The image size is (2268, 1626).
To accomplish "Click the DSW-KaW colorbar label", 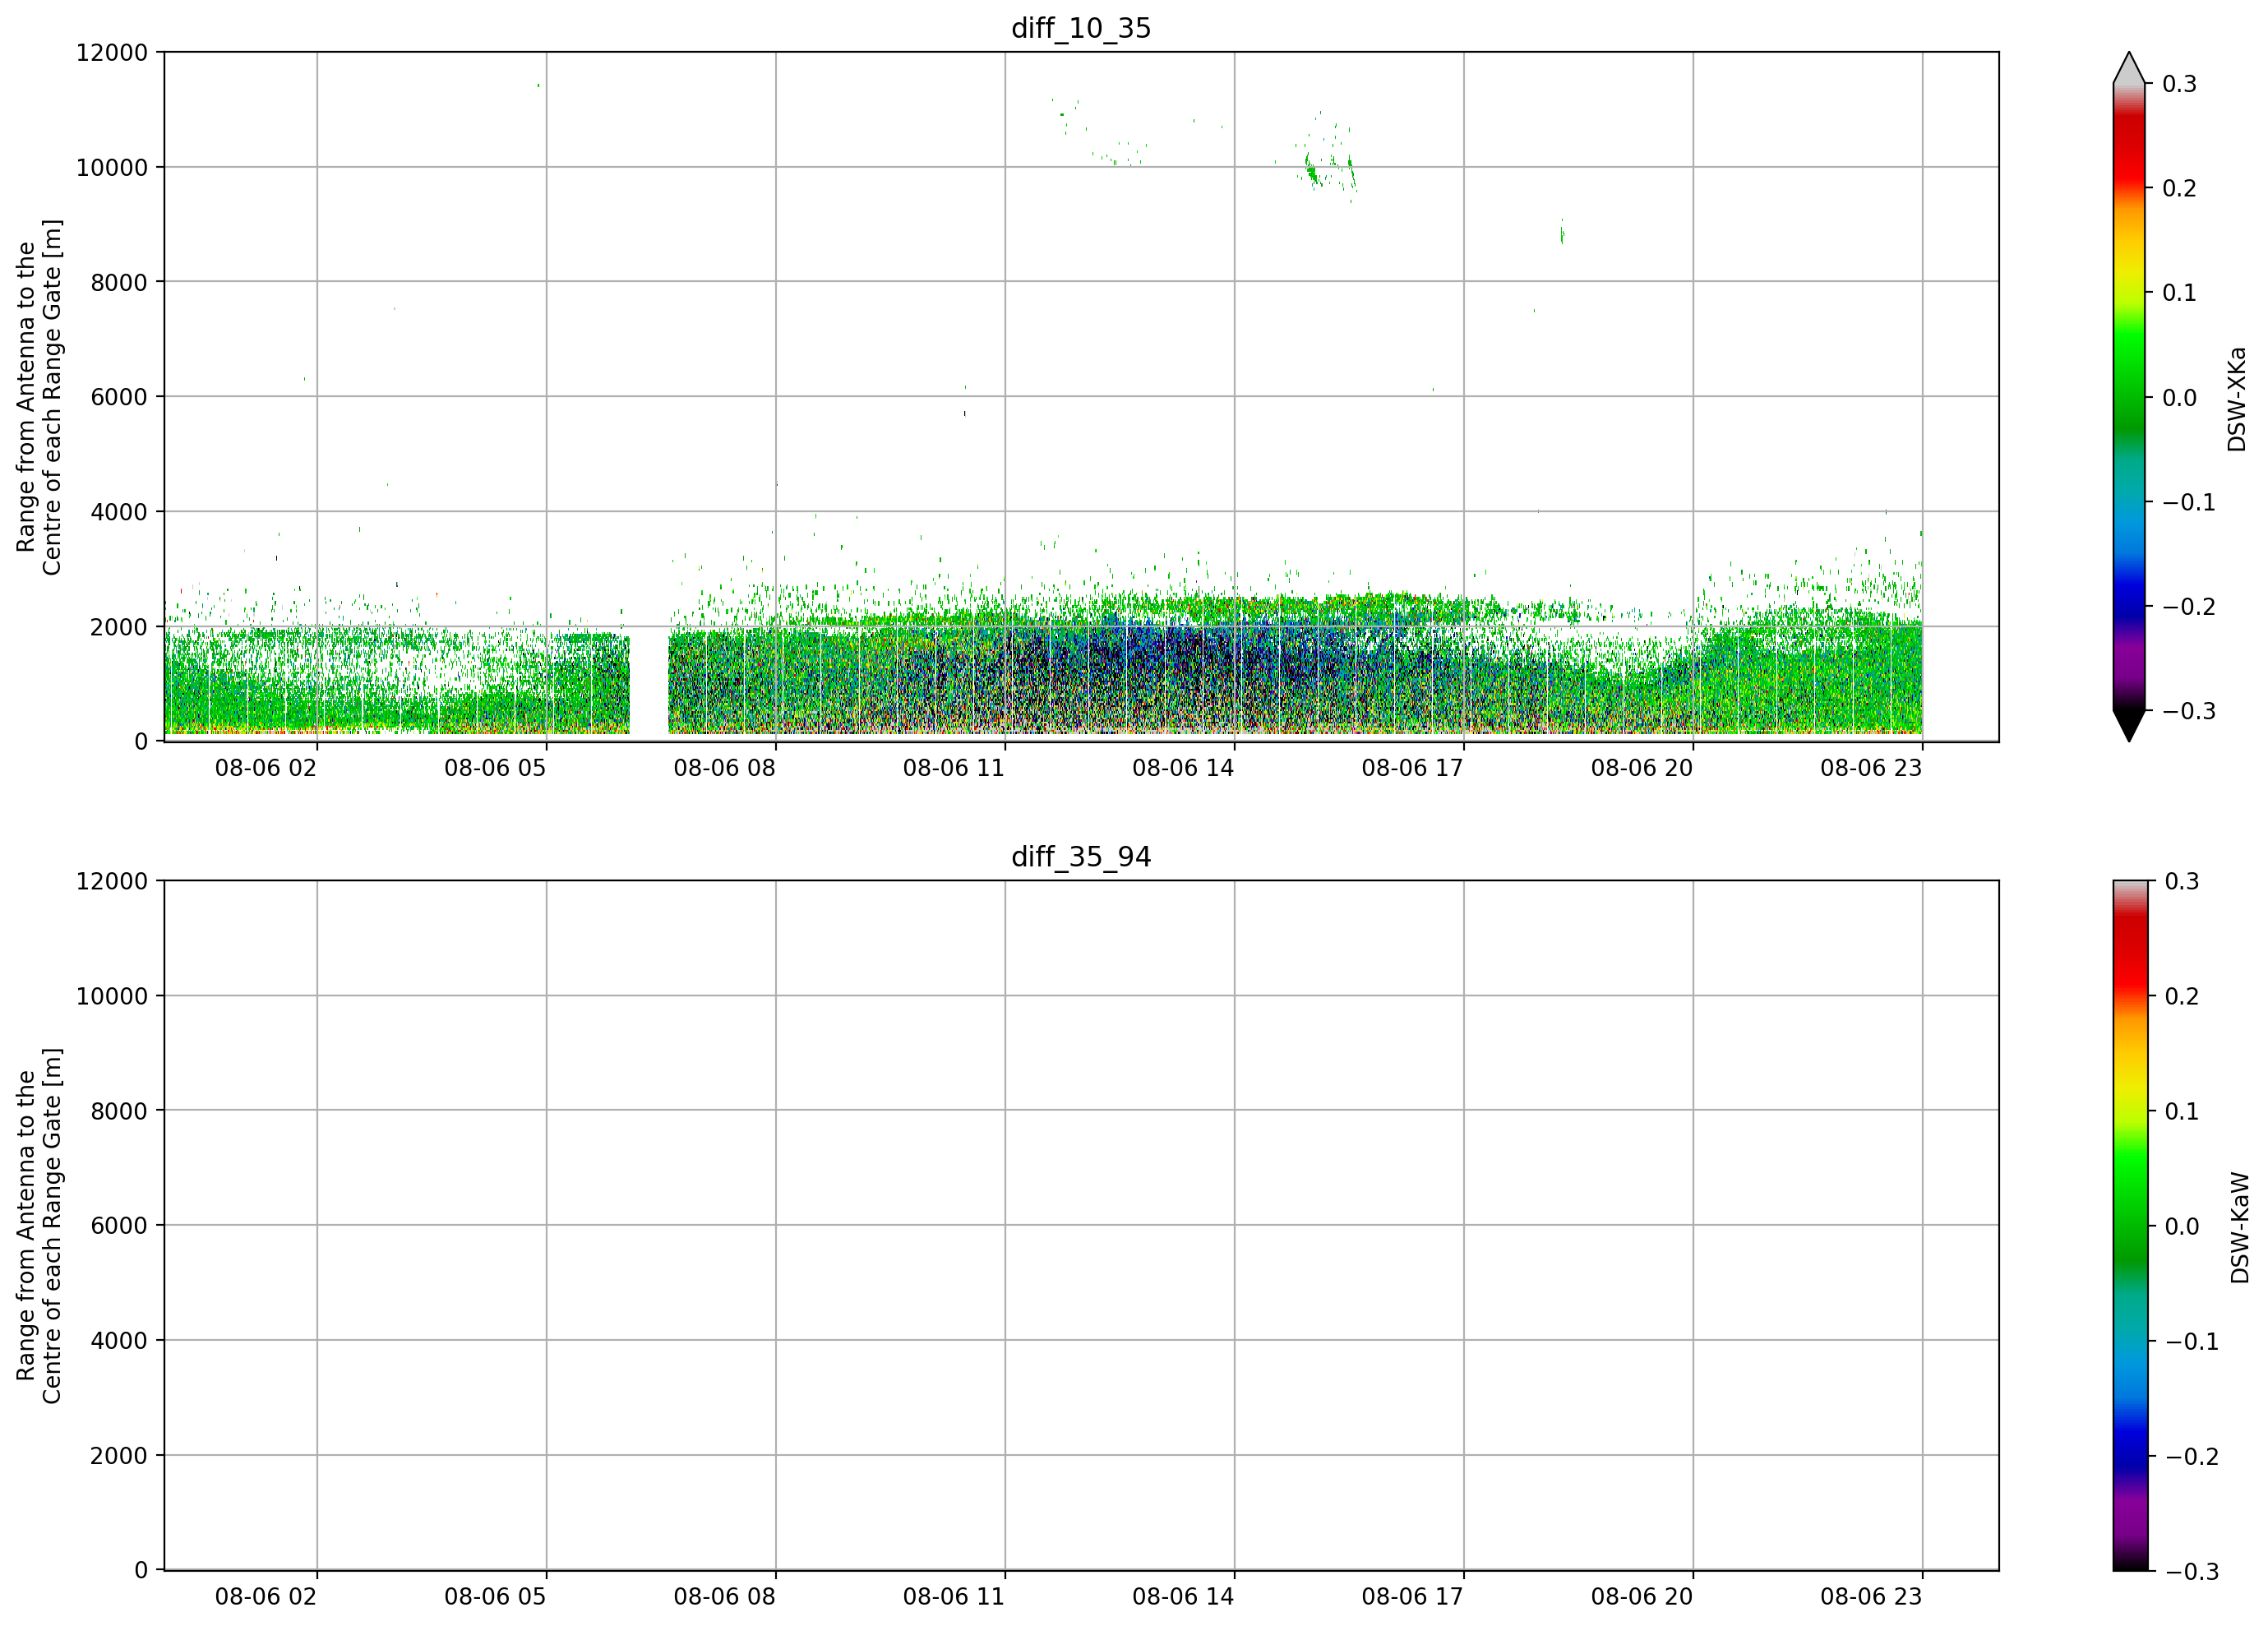I will tap(2239, 1228).
